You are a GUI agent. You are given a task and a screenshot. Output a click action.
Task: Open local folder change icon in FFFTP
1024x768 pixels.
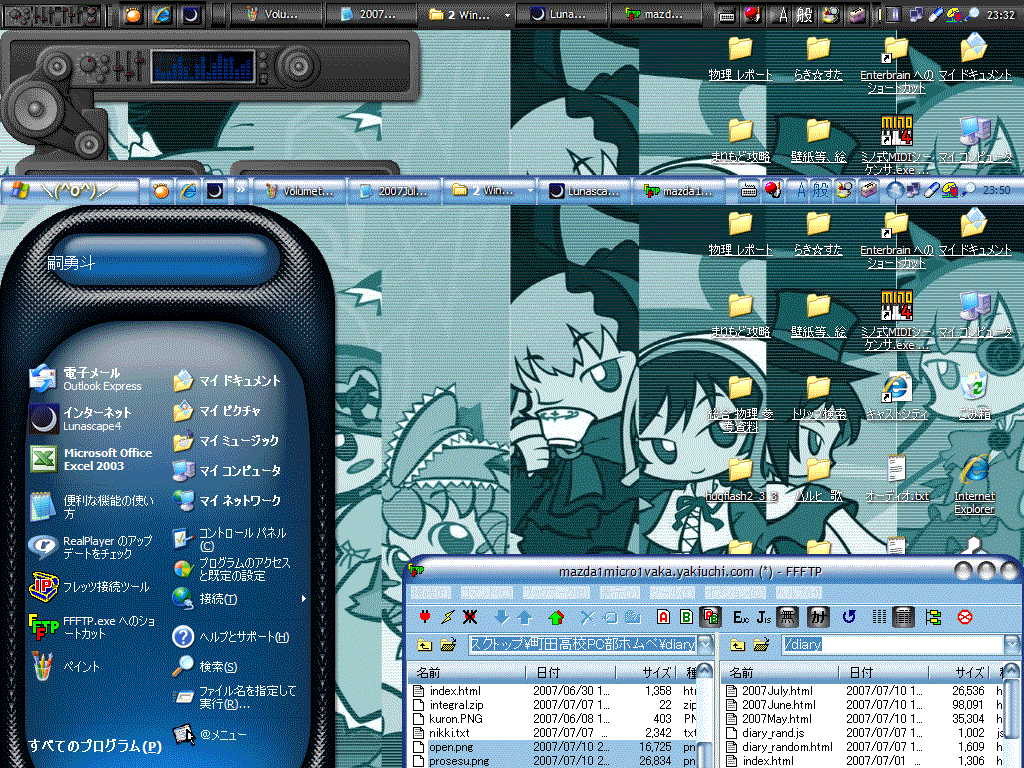(448, 645)
